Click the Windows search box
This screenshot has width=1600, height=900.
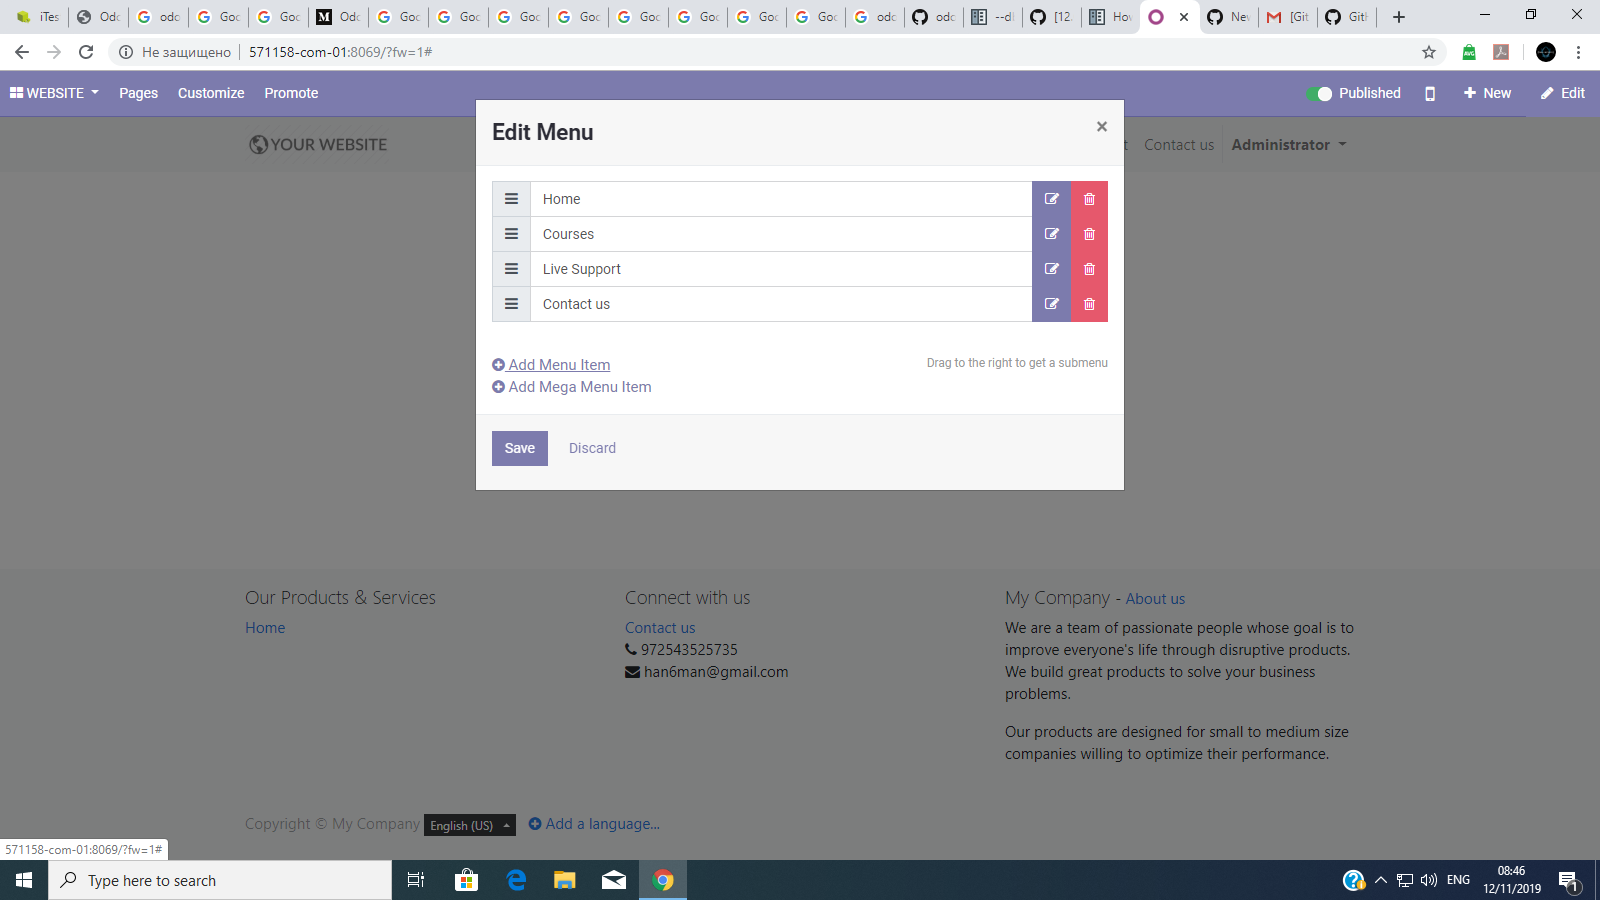[x=220, y=880]
